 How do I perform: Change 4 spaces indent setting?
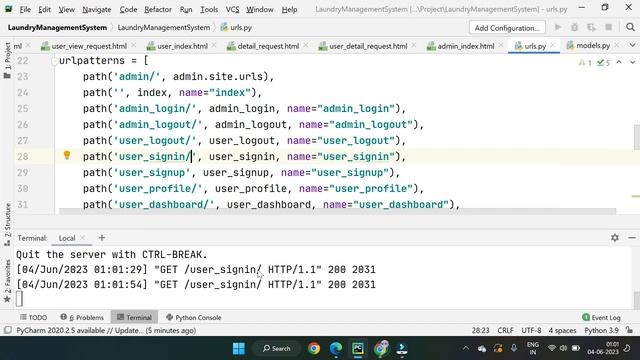pyautogui.click(x=562, y=330)
